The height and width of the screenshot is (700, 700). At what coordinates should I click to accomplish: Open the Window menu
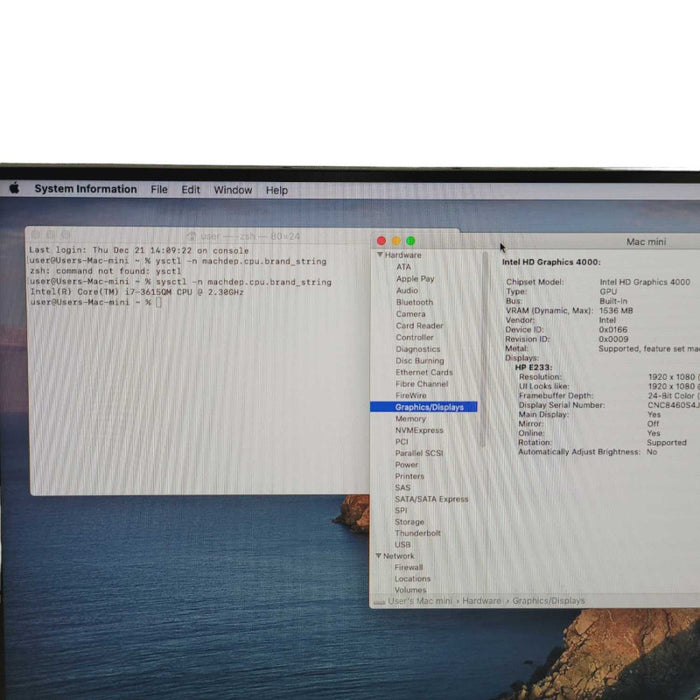[233, 190]
